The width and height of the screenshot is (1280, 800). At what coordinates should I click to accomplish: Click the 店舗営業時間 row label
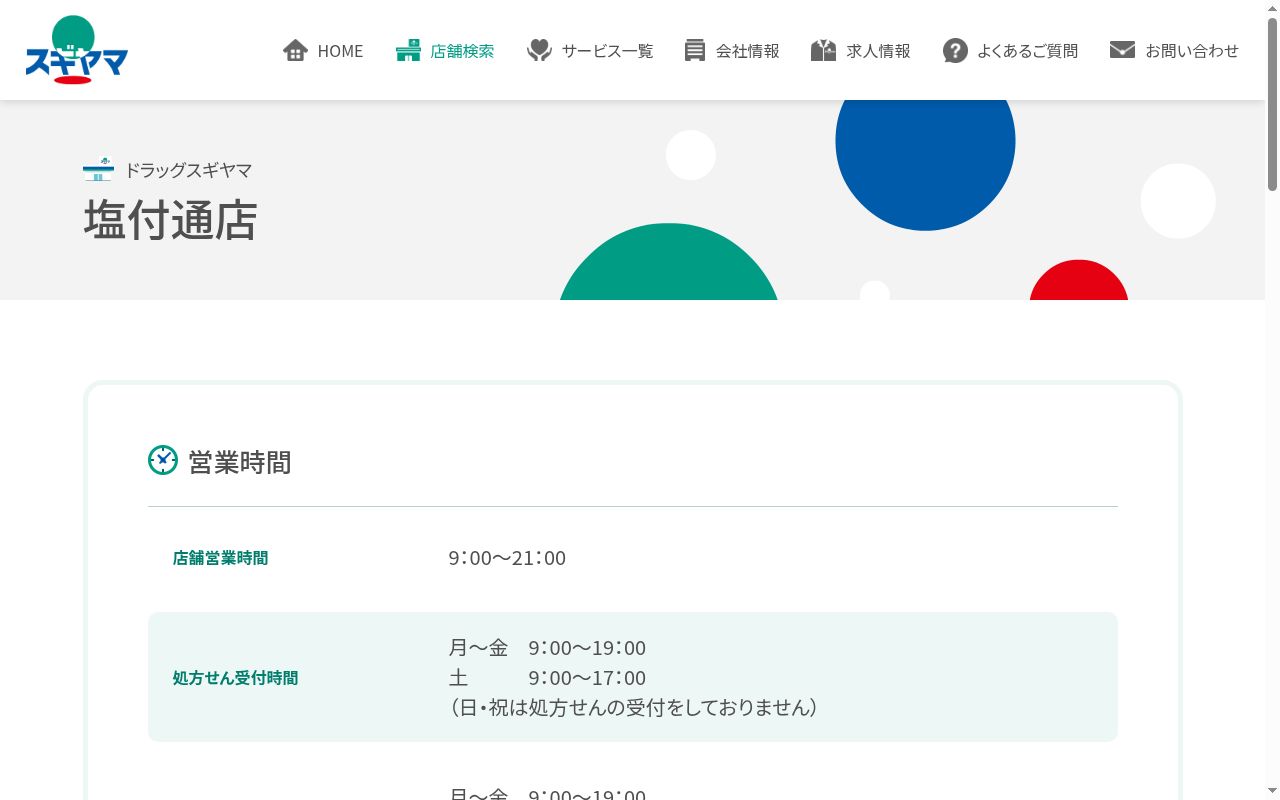pyautogui.click(x=220, y=558)
